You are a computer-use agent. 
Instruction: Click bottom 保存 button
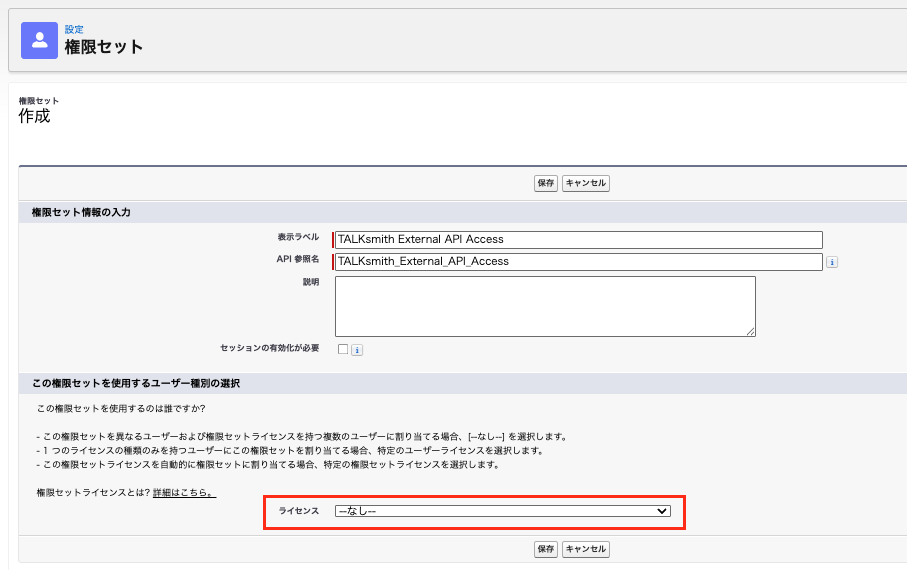pos(545,549)
